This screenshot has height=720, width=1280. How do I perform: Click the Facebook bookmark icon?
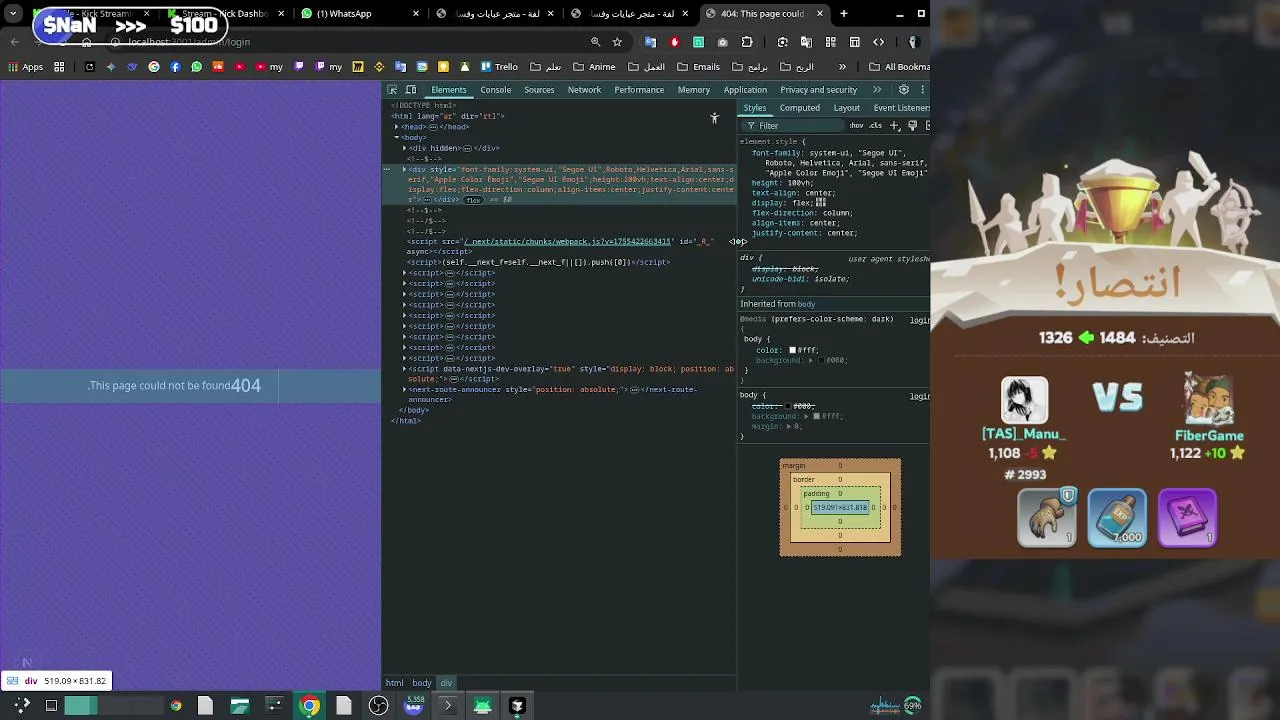(175, 67)
